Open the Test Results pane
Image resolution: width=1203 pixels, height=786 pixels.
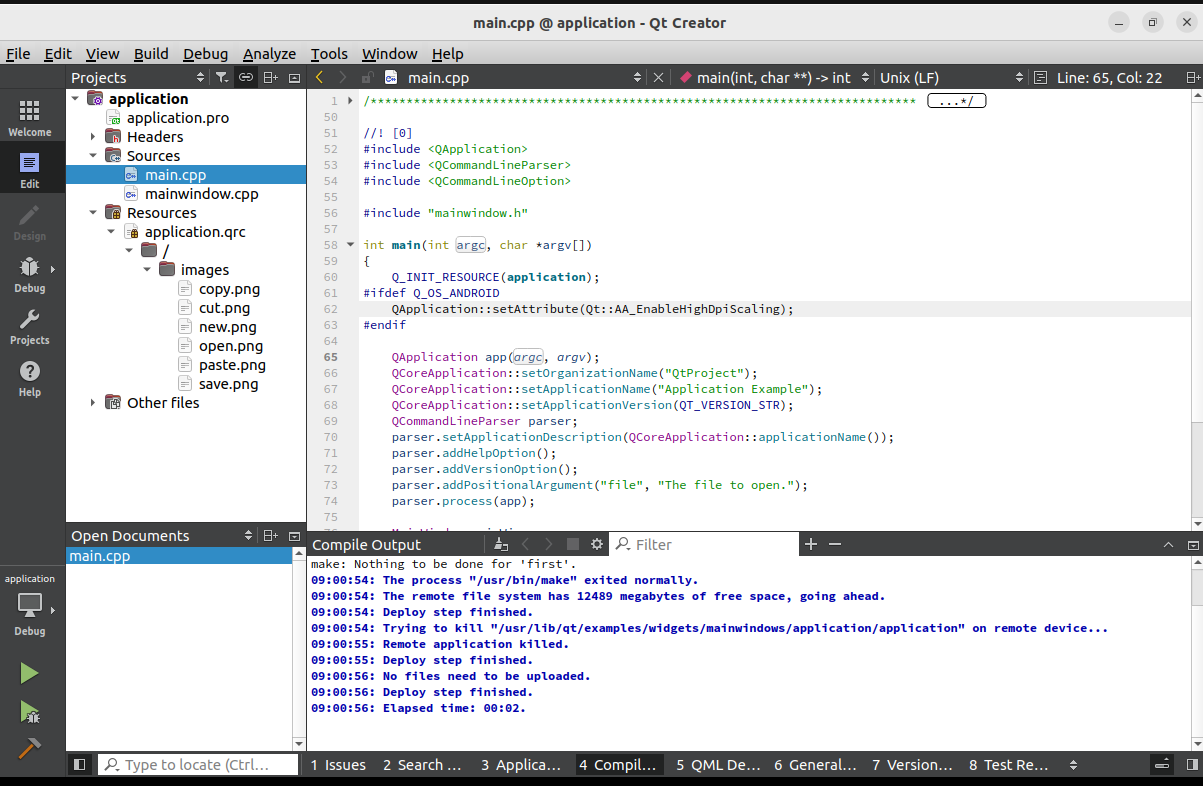(1008, 764)
